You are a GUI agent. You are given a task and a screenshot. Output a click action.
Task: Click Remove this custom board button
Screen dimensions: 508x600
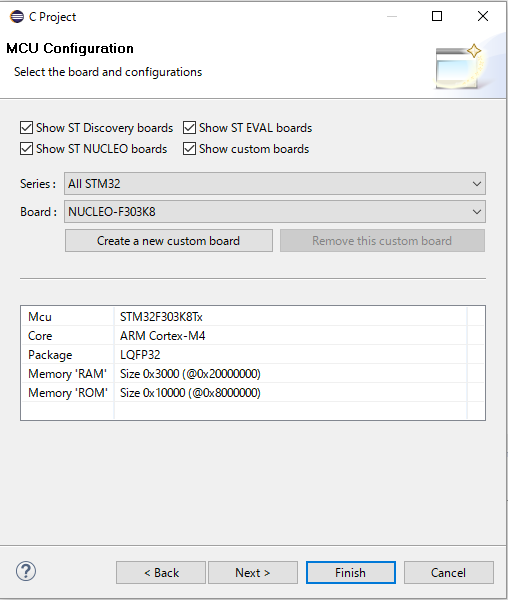[x=382, y=241]
